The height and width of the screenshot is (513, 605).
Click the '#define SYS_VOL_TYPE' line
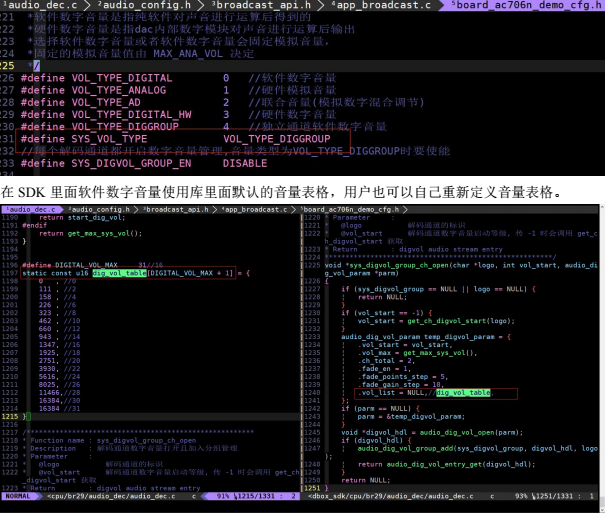176,139
